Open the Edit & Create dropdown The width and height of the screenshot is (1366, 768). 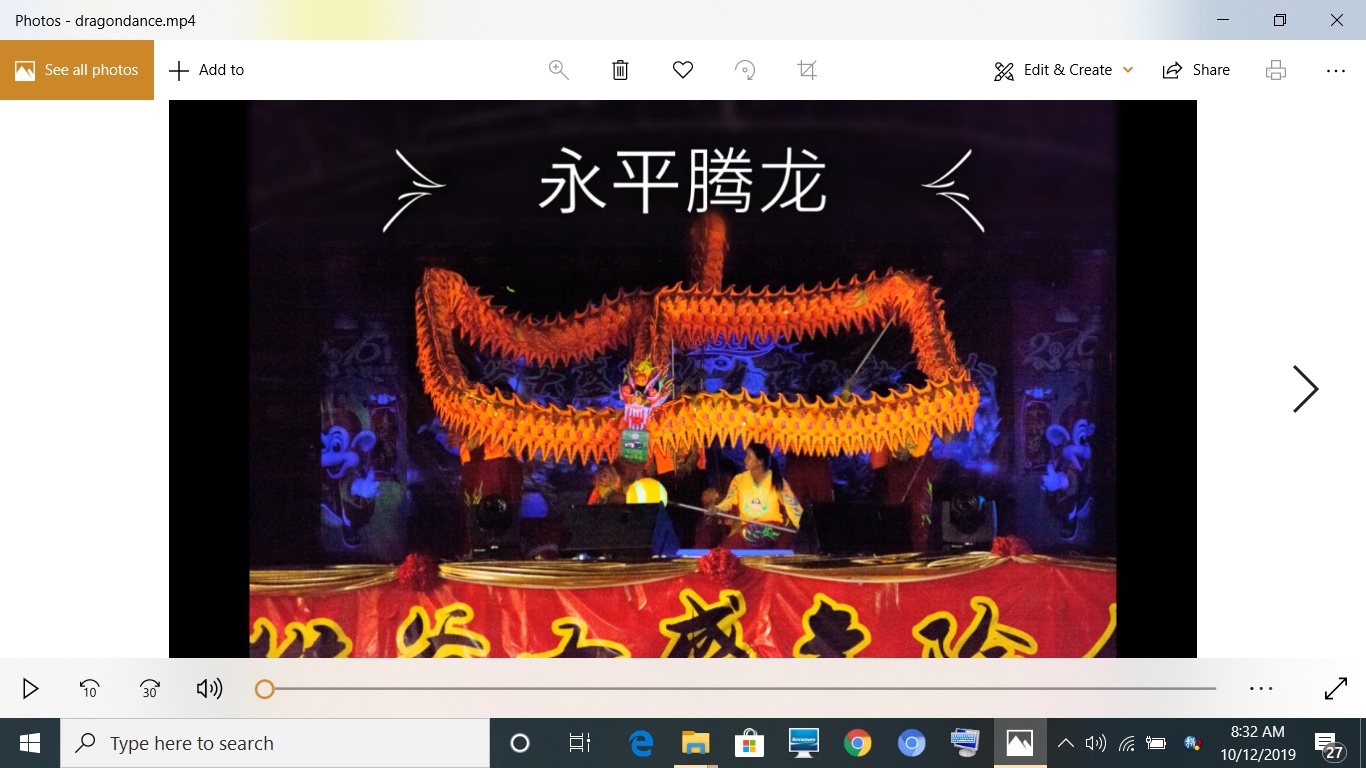1064,70
